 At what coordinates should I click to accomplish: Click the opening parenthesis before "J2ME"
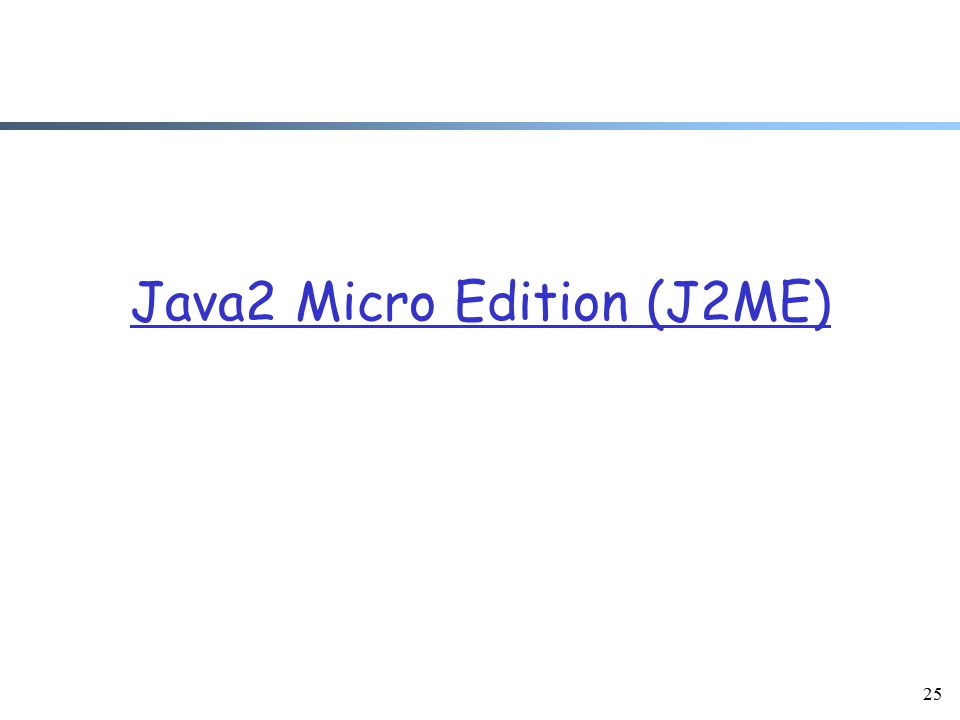656,304
